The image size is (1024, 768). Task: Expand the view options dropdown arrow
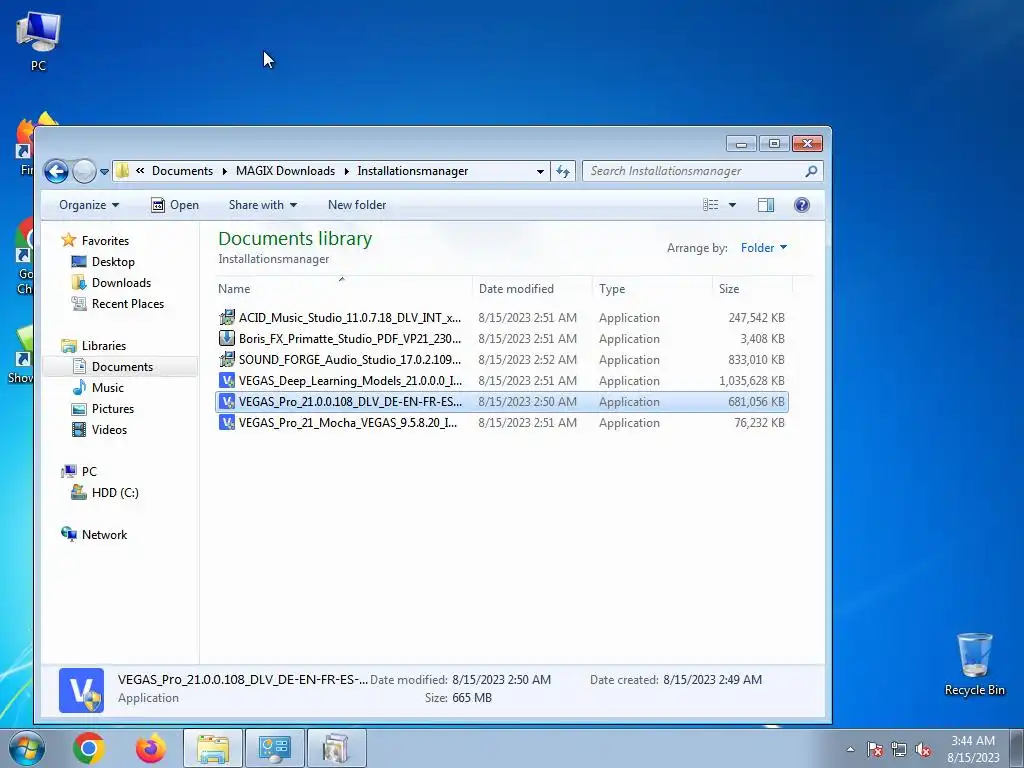pos(732,205)
